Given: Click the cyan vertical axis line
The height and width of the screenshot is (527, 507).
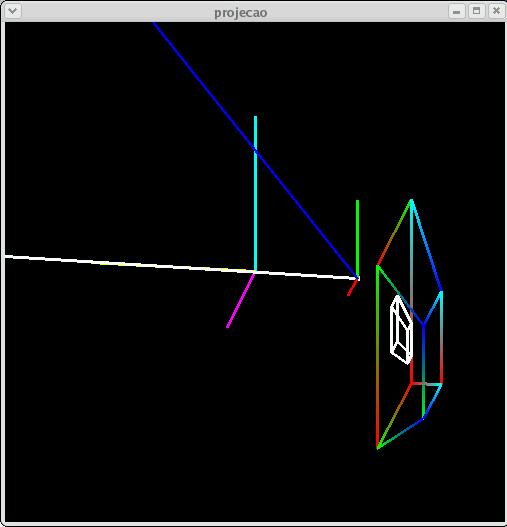Looking at the screenshot, I should 256,193.
